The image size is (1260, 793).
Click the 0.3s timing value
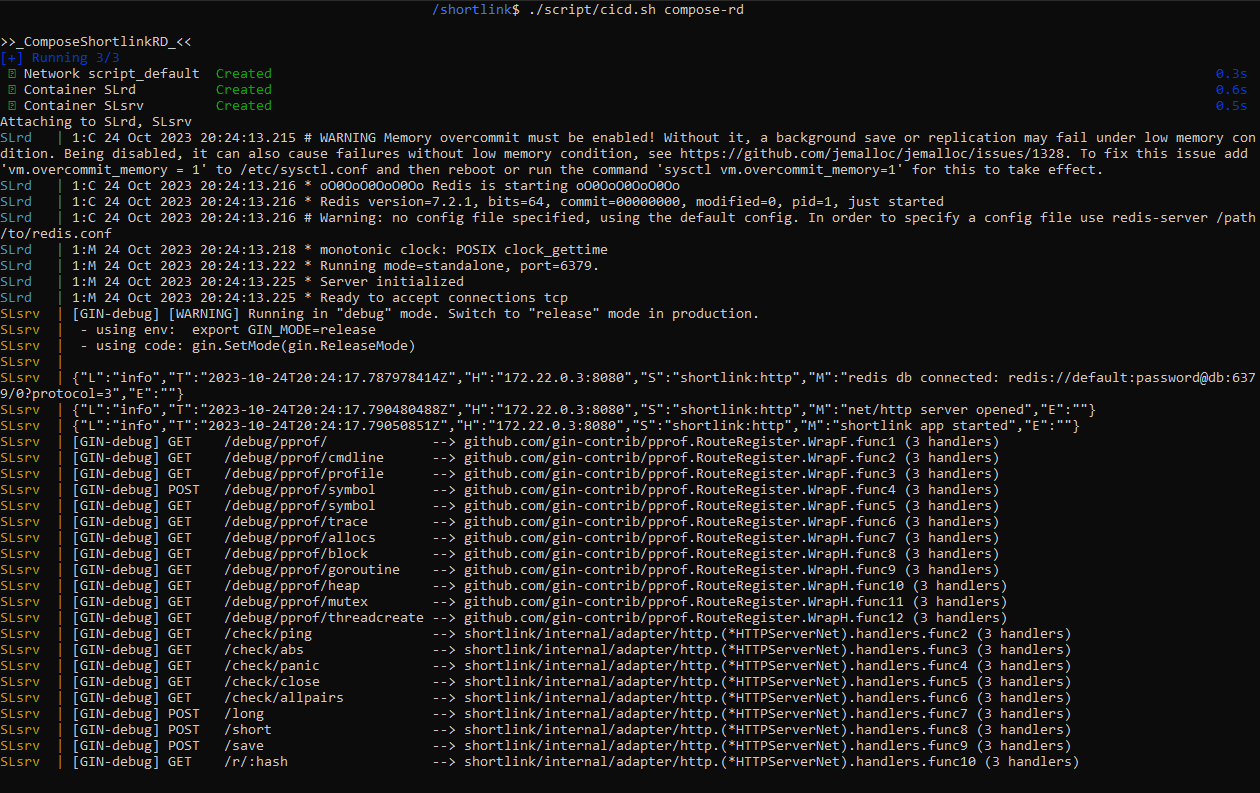(x=1231, y=74)
